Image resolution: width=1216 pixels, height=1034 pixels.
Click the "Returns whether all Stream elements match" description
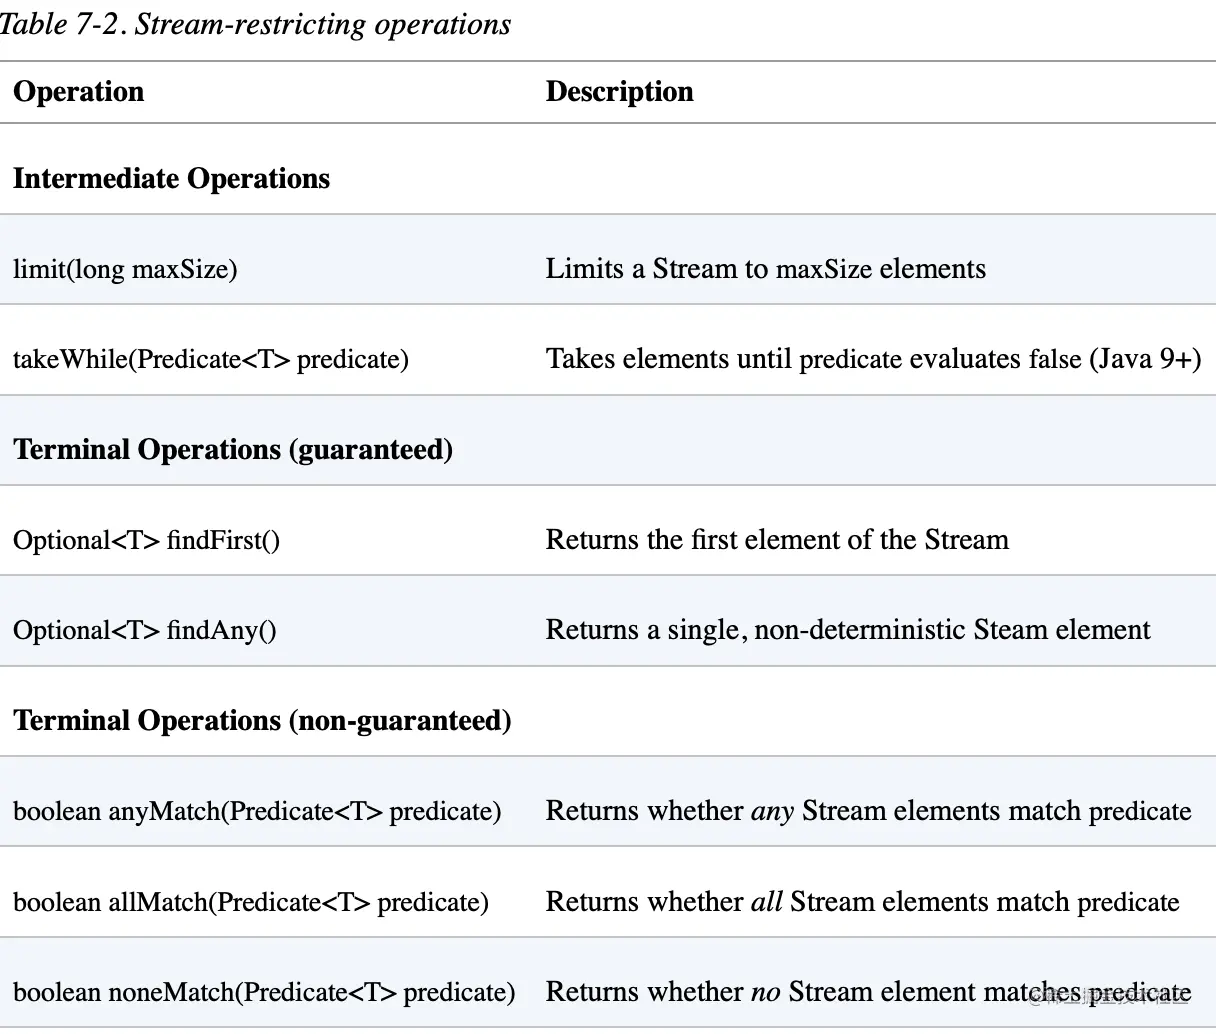coord(861,902)
